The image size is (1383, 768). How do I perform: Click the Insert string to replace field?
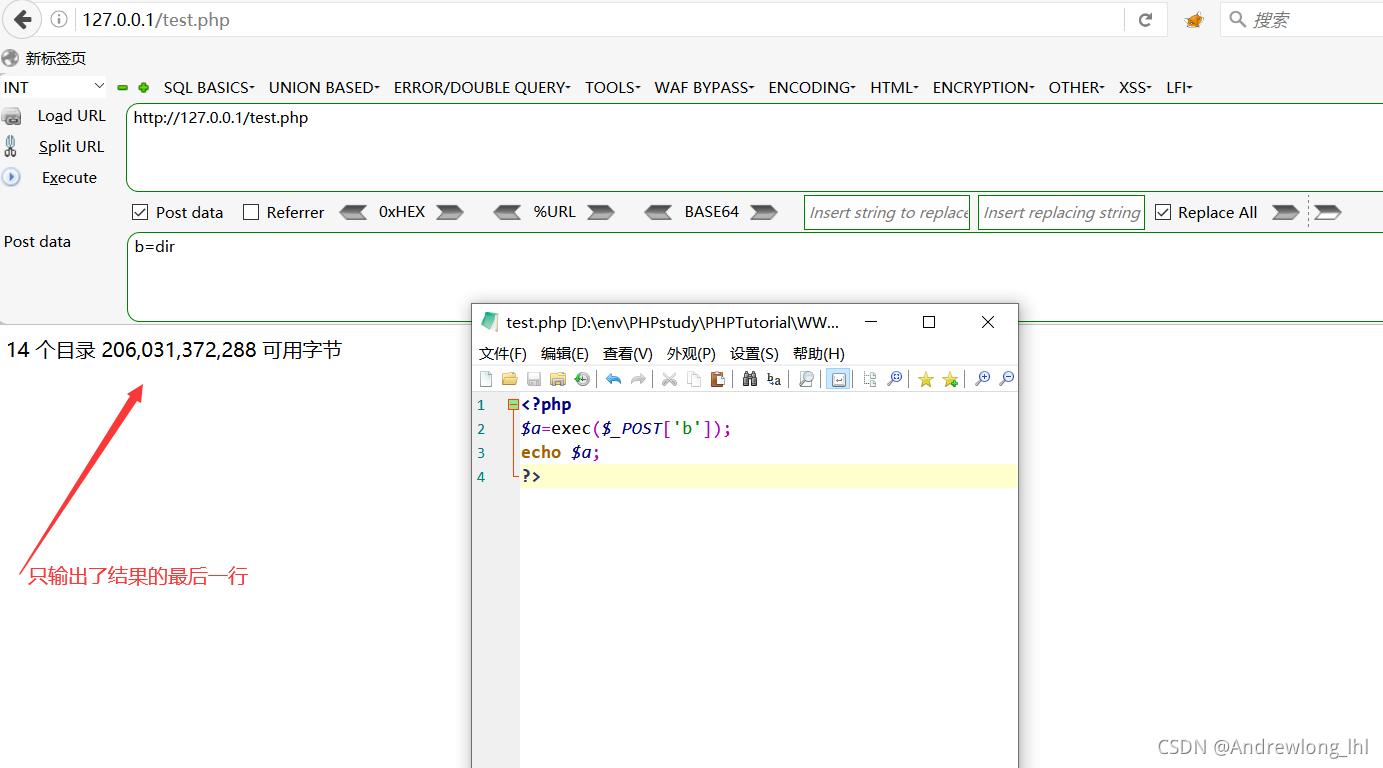887,212
